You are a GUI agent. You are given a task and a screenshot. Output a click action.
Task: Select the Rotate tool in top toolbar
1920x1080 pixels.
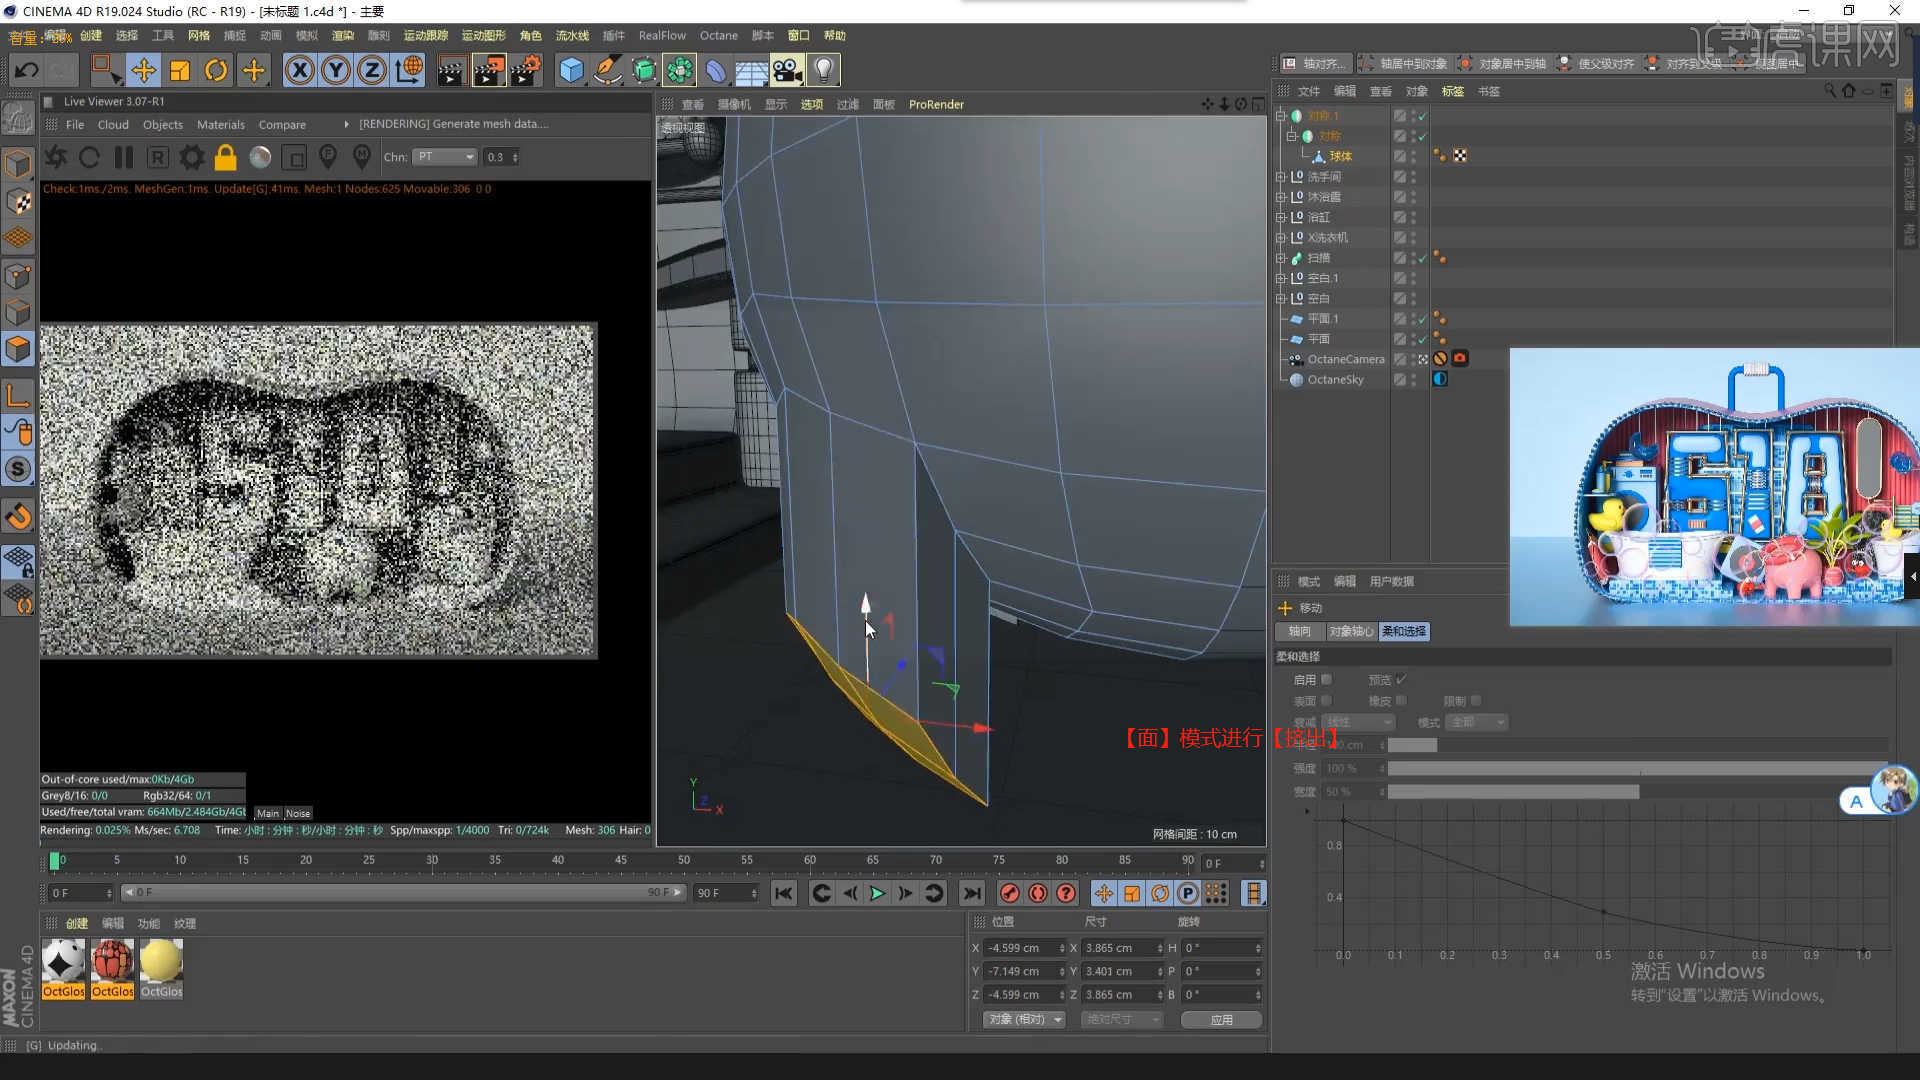pos(216,70)
